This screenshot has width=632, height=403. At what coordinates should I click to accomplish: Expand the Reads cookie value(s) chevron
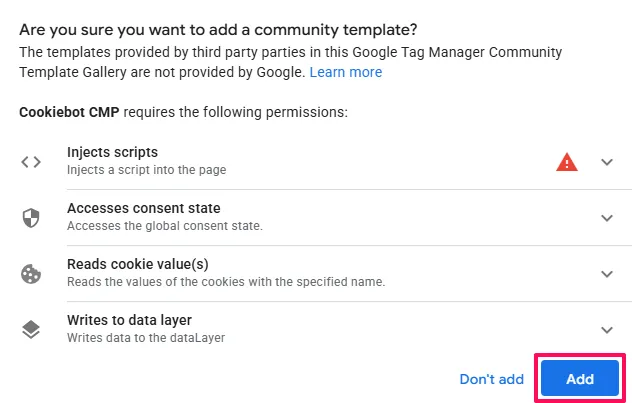[607, 274]
